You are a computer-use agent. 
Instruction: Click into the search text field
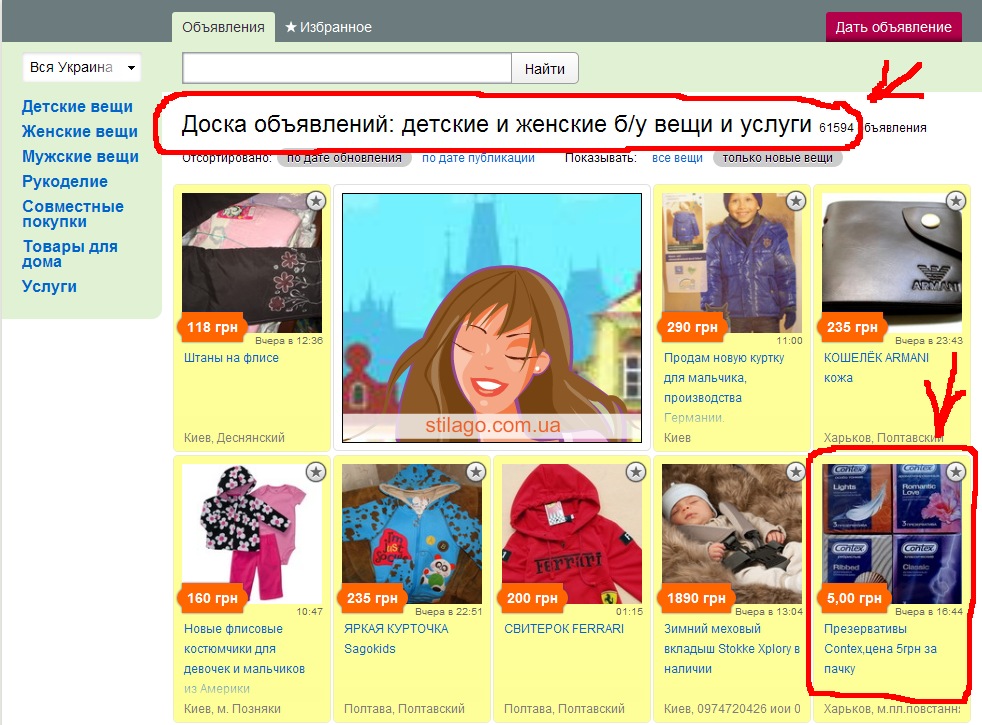347,69
